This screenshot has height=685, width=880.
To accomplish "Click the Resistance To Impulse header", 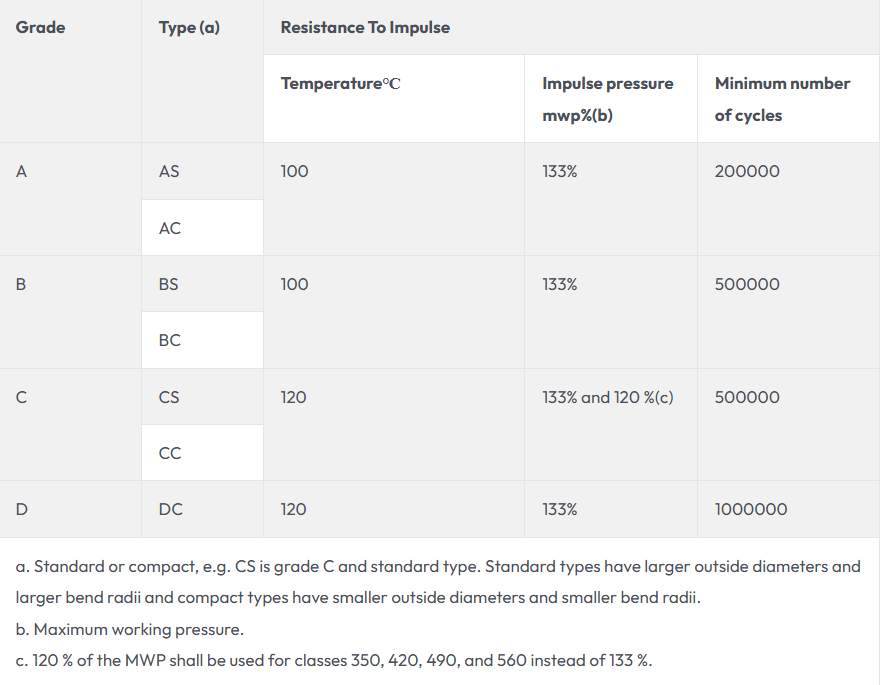I will coord(365,28).
